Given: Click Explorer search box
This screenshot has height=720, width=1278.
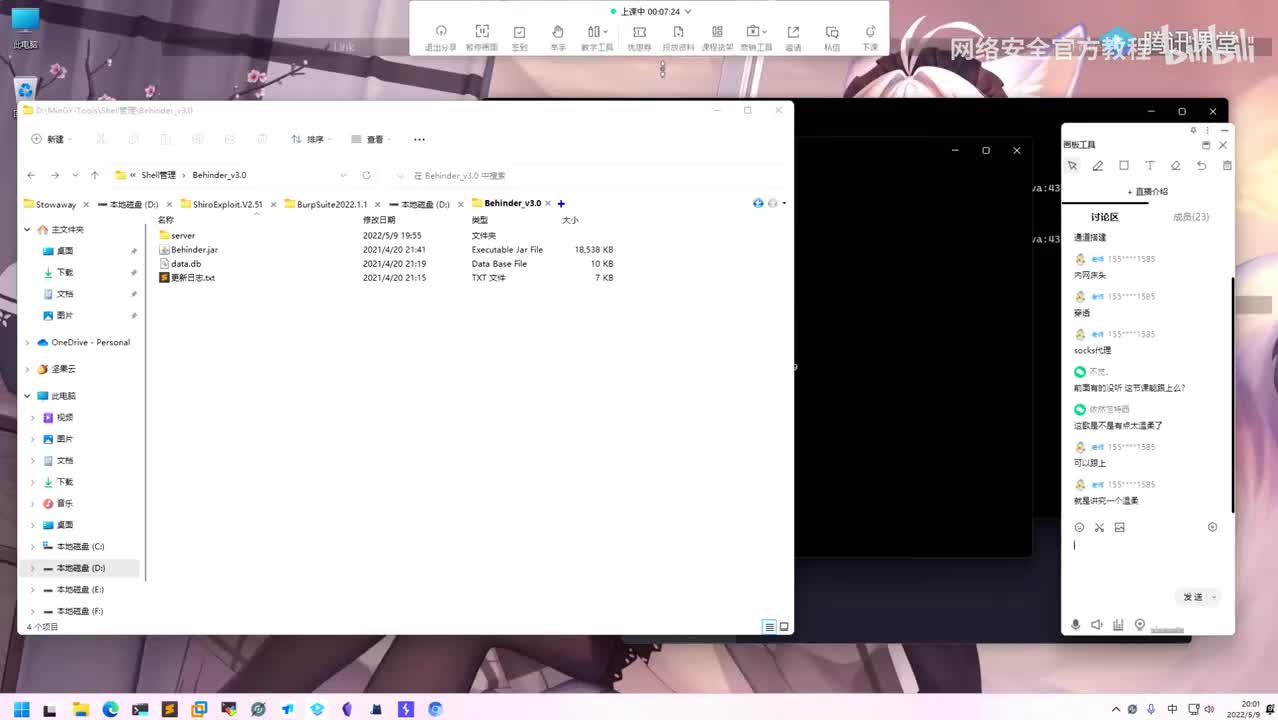Looking at the screenshot, I should pos(587,175).
